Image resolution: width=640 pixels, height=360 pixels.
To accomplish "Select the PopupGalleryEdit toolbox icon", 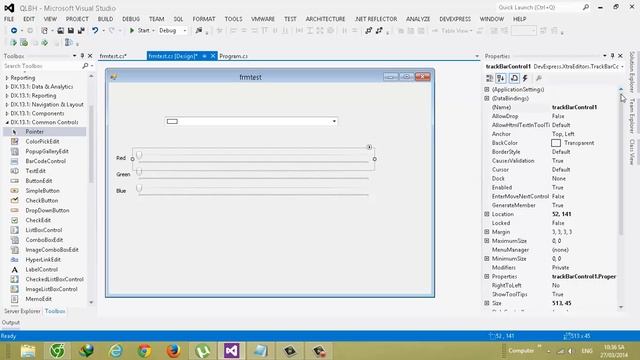I will tap(15, 151).
